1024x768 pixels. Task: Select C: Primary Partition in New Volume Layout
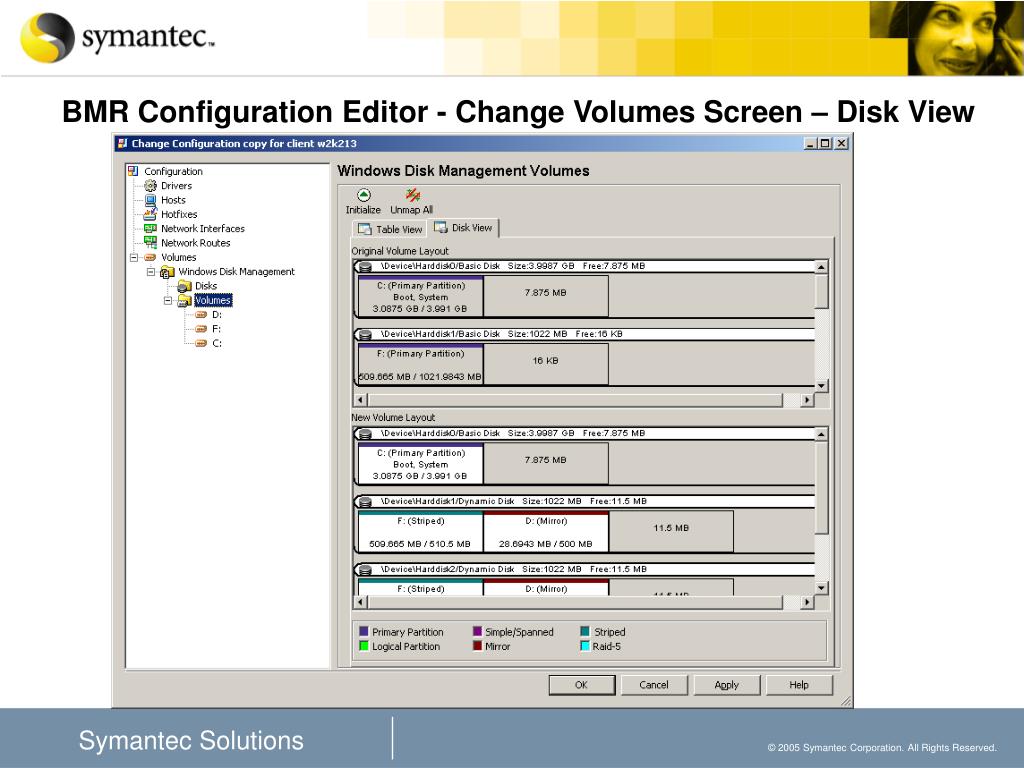tap(421, 464)
